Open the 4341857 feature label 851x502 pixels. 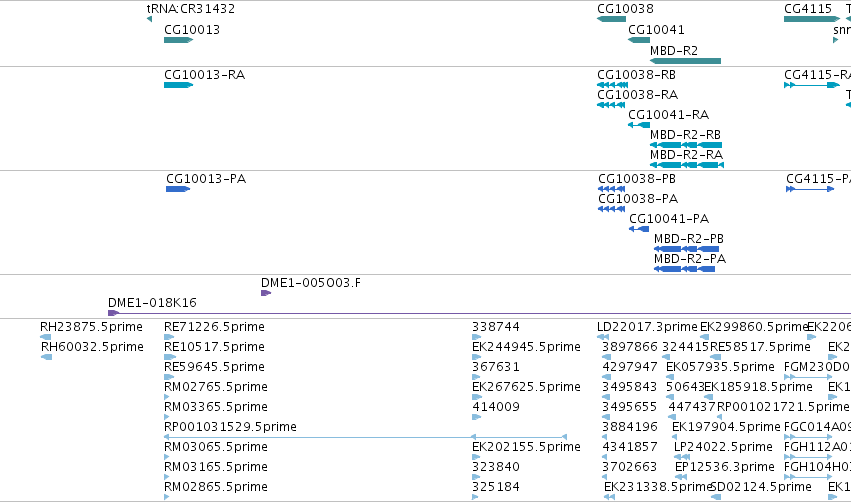(x=630, y=448)
